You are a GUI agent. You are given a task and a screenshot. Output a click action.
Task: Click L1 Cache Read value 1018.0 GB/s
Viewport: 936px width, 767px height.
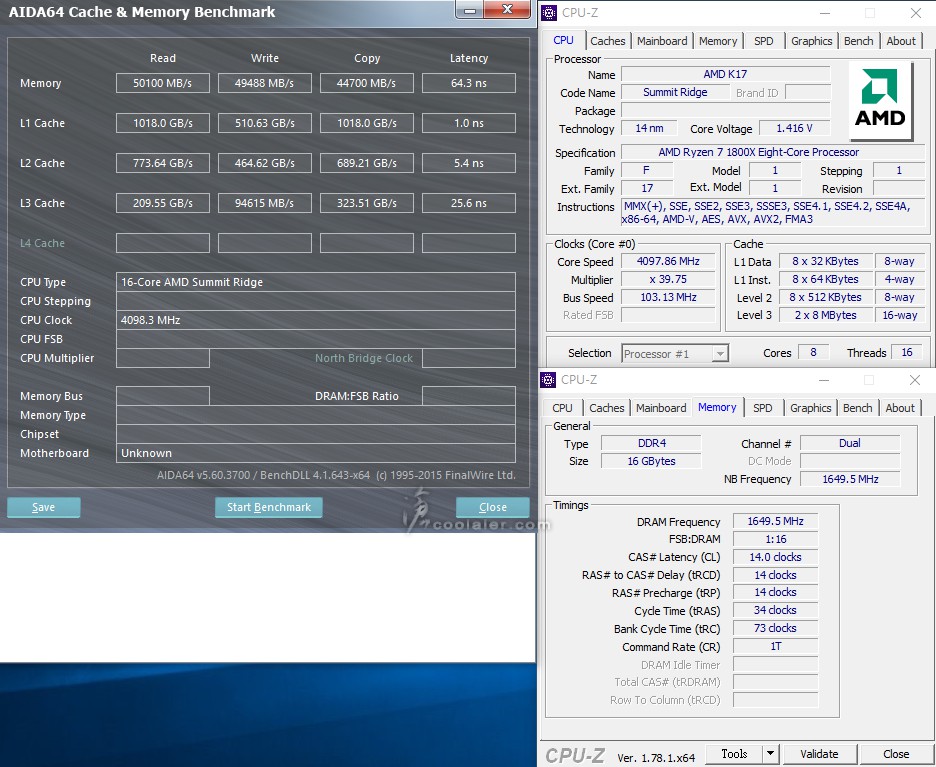[162, 123]
